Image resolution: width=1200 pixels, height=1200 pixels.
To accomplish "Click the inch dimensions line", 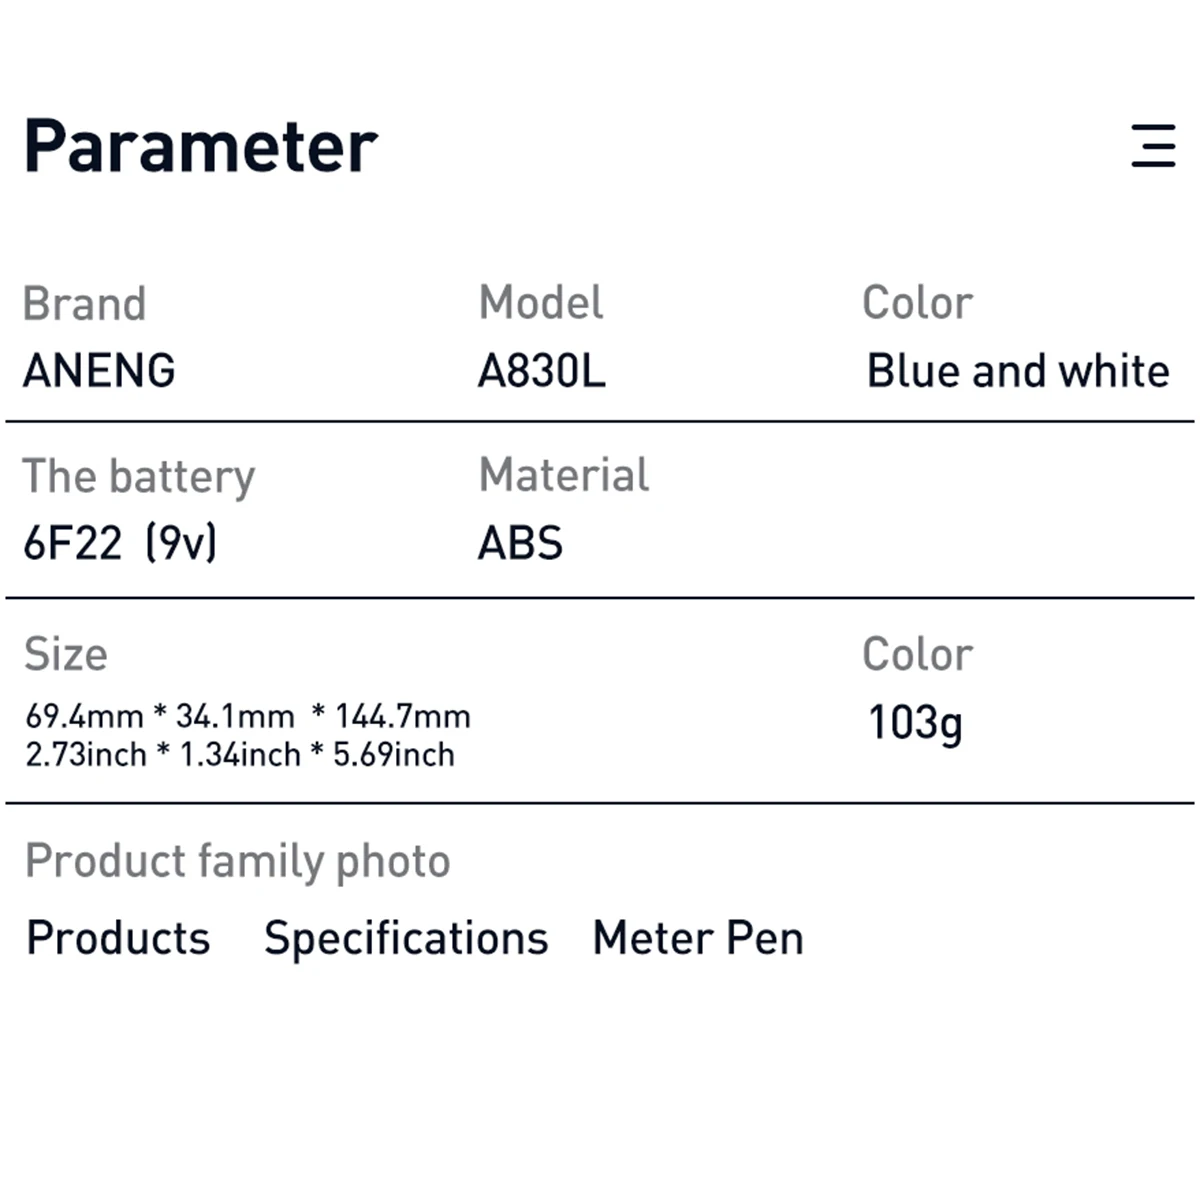I will coord(240,754).
